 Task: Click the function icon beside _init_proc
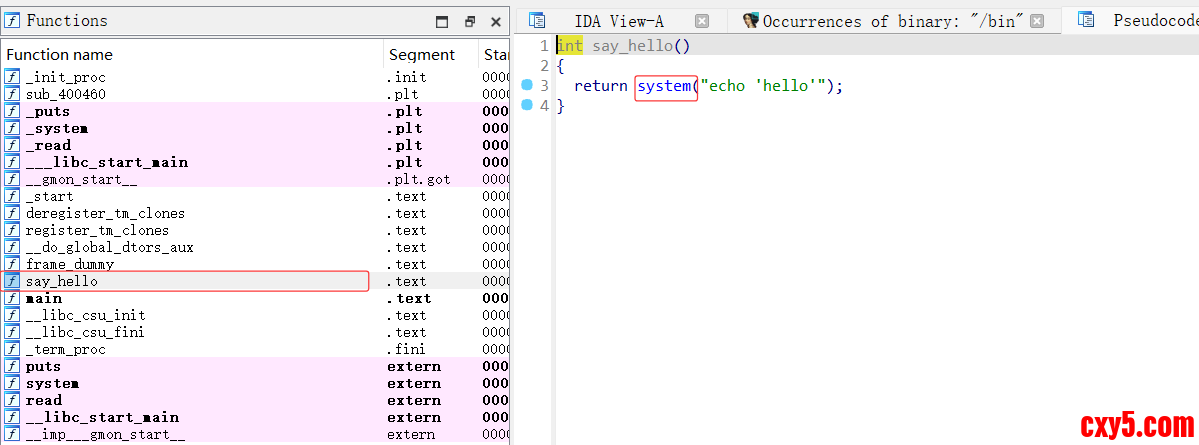point(12,78)
